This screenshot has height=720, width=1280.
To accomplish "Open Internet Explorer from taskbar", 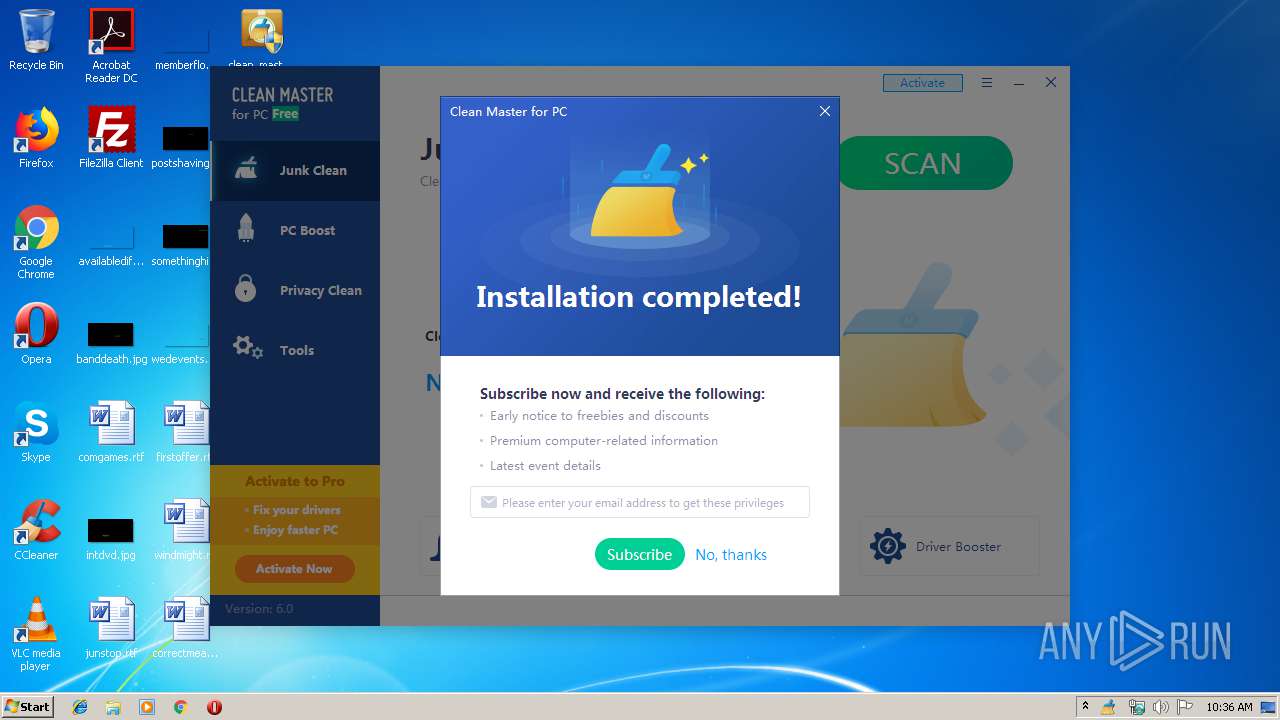I will (80, 707).
